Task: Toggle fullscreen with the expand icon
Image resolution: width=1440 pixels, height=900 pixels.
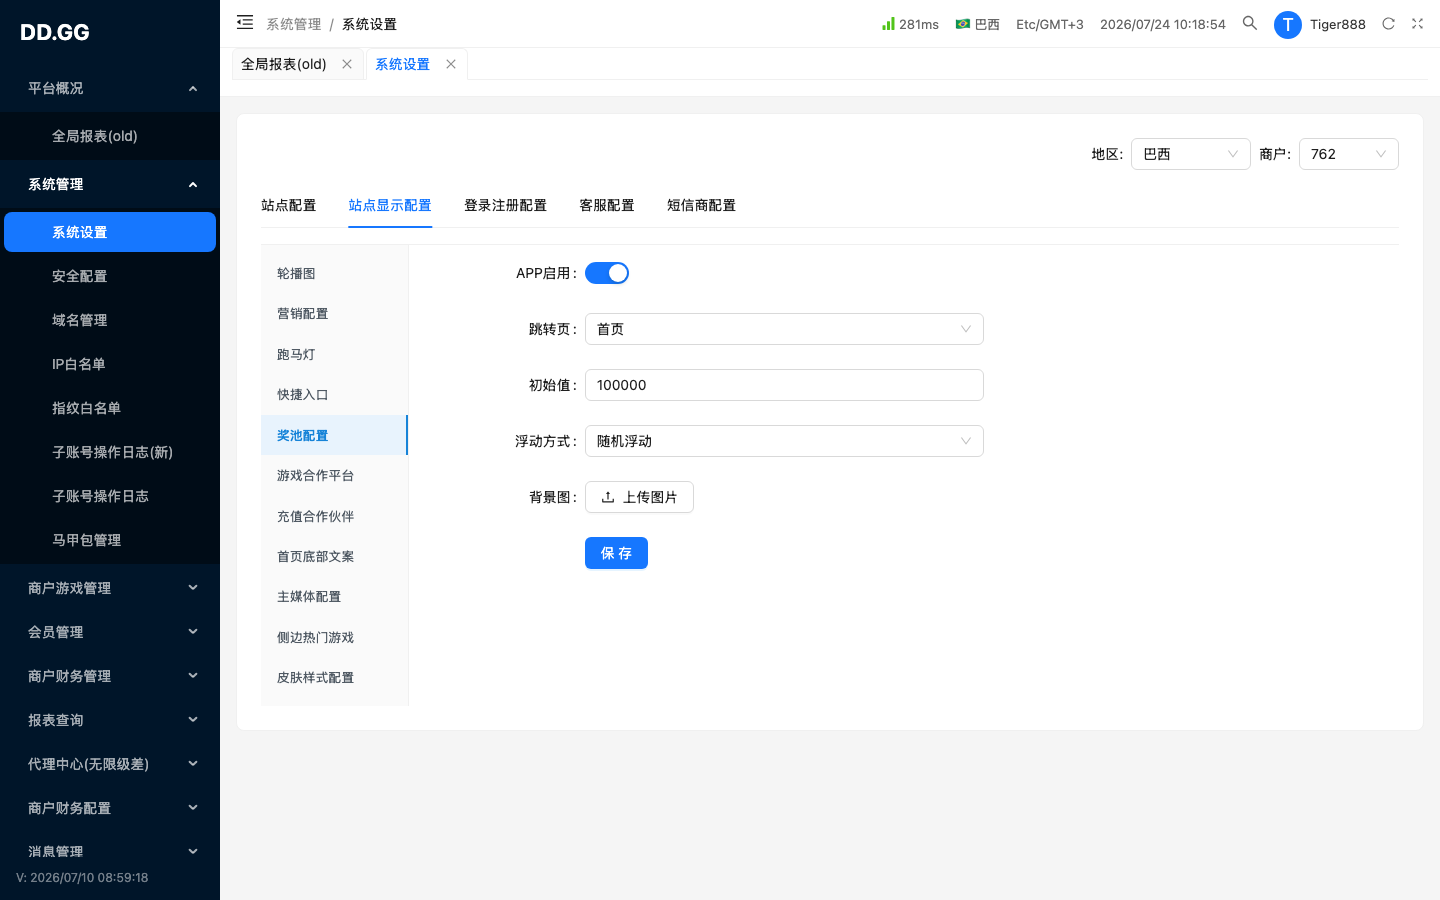Action: pos(1417,24)
